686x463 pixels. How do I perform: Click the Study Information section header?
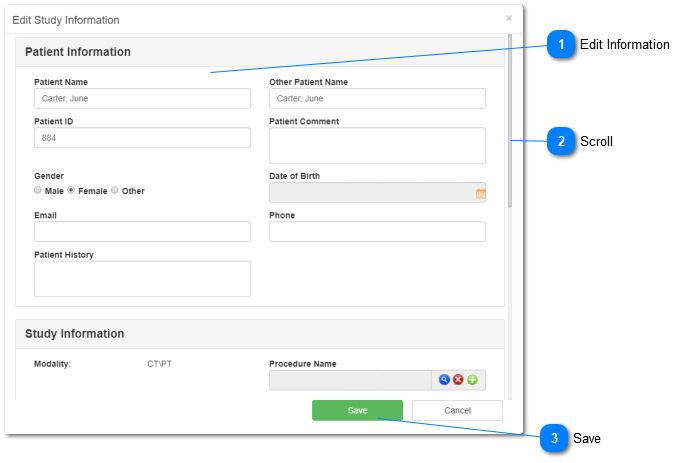pyautogui.click(x=260, y=334)
